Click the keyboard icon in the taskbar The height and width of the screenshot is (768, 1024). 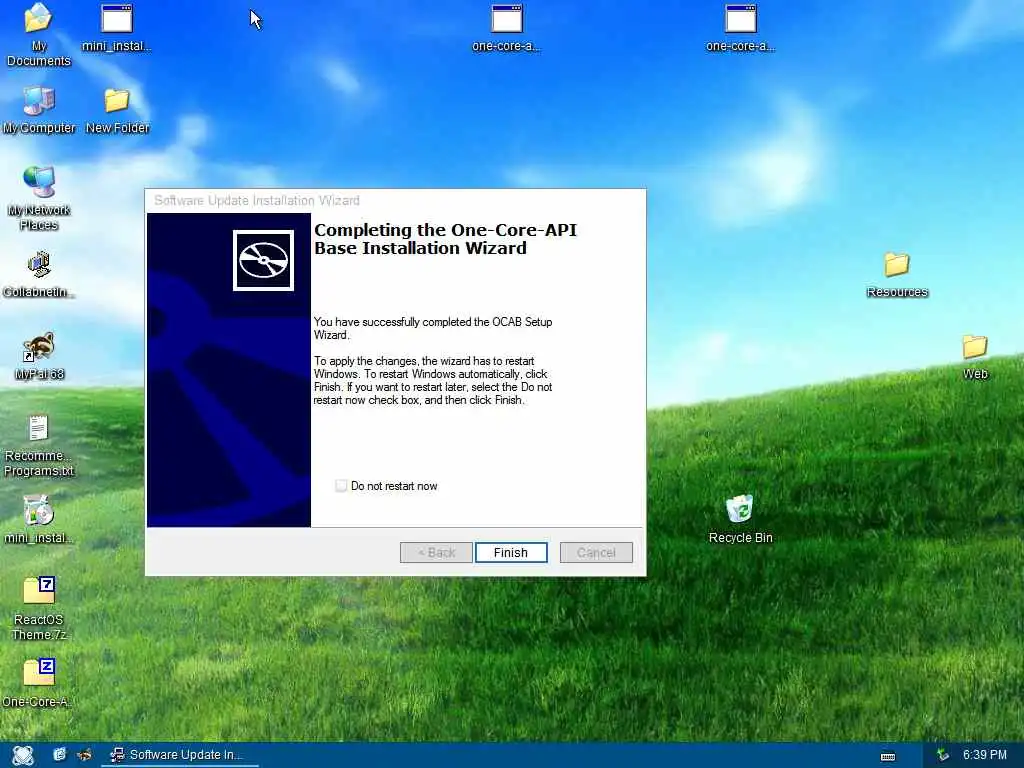(888, 756)
